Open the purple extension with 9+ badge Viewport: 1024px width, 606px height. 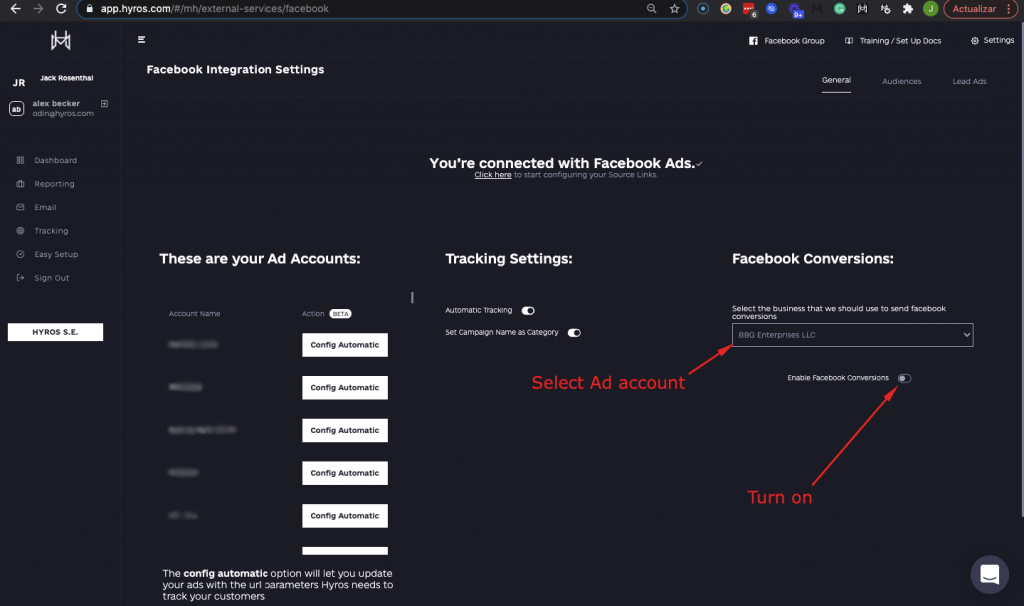(x=795, y=9)
